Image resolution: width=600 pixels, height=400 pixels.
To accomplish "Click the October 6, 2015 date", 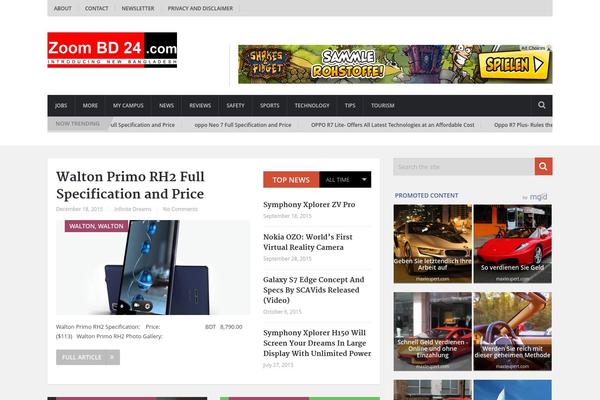I will 282,312.
